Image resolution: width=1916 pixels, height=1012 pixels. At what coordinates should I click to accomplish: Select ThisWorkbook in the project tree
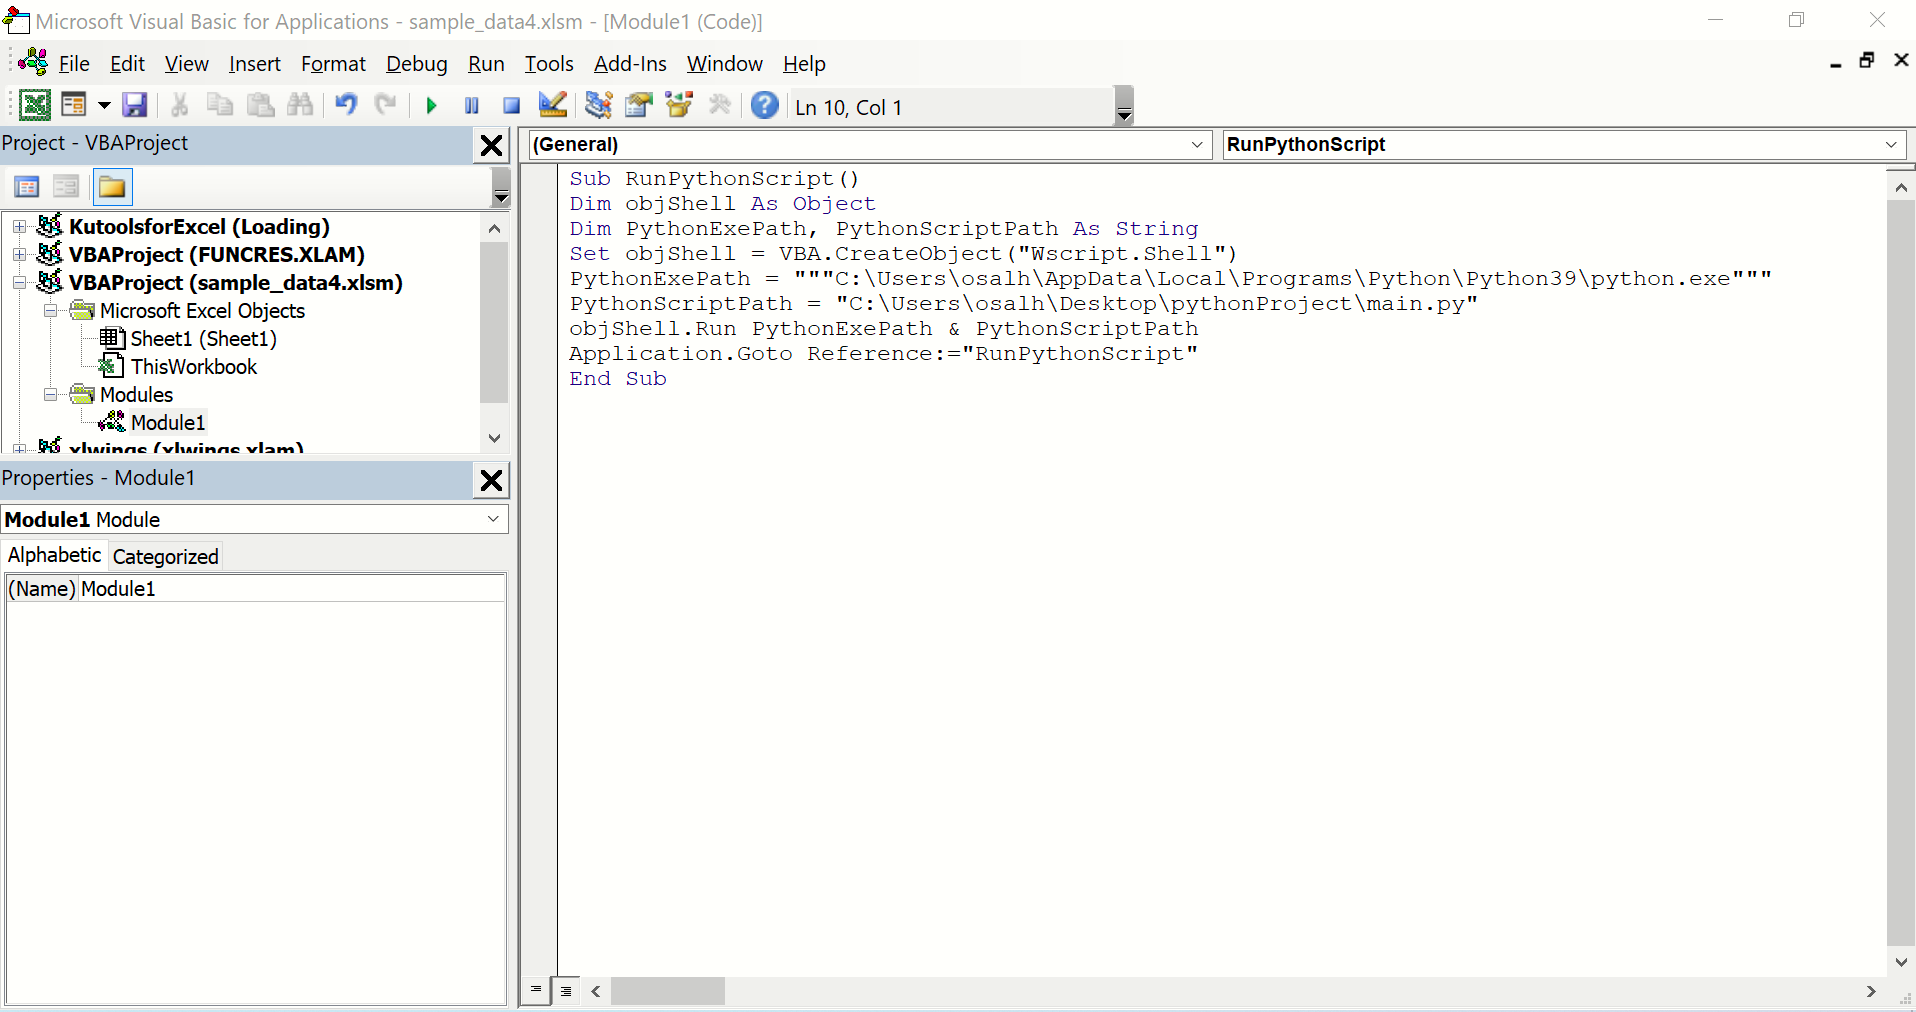click(193, 367)
